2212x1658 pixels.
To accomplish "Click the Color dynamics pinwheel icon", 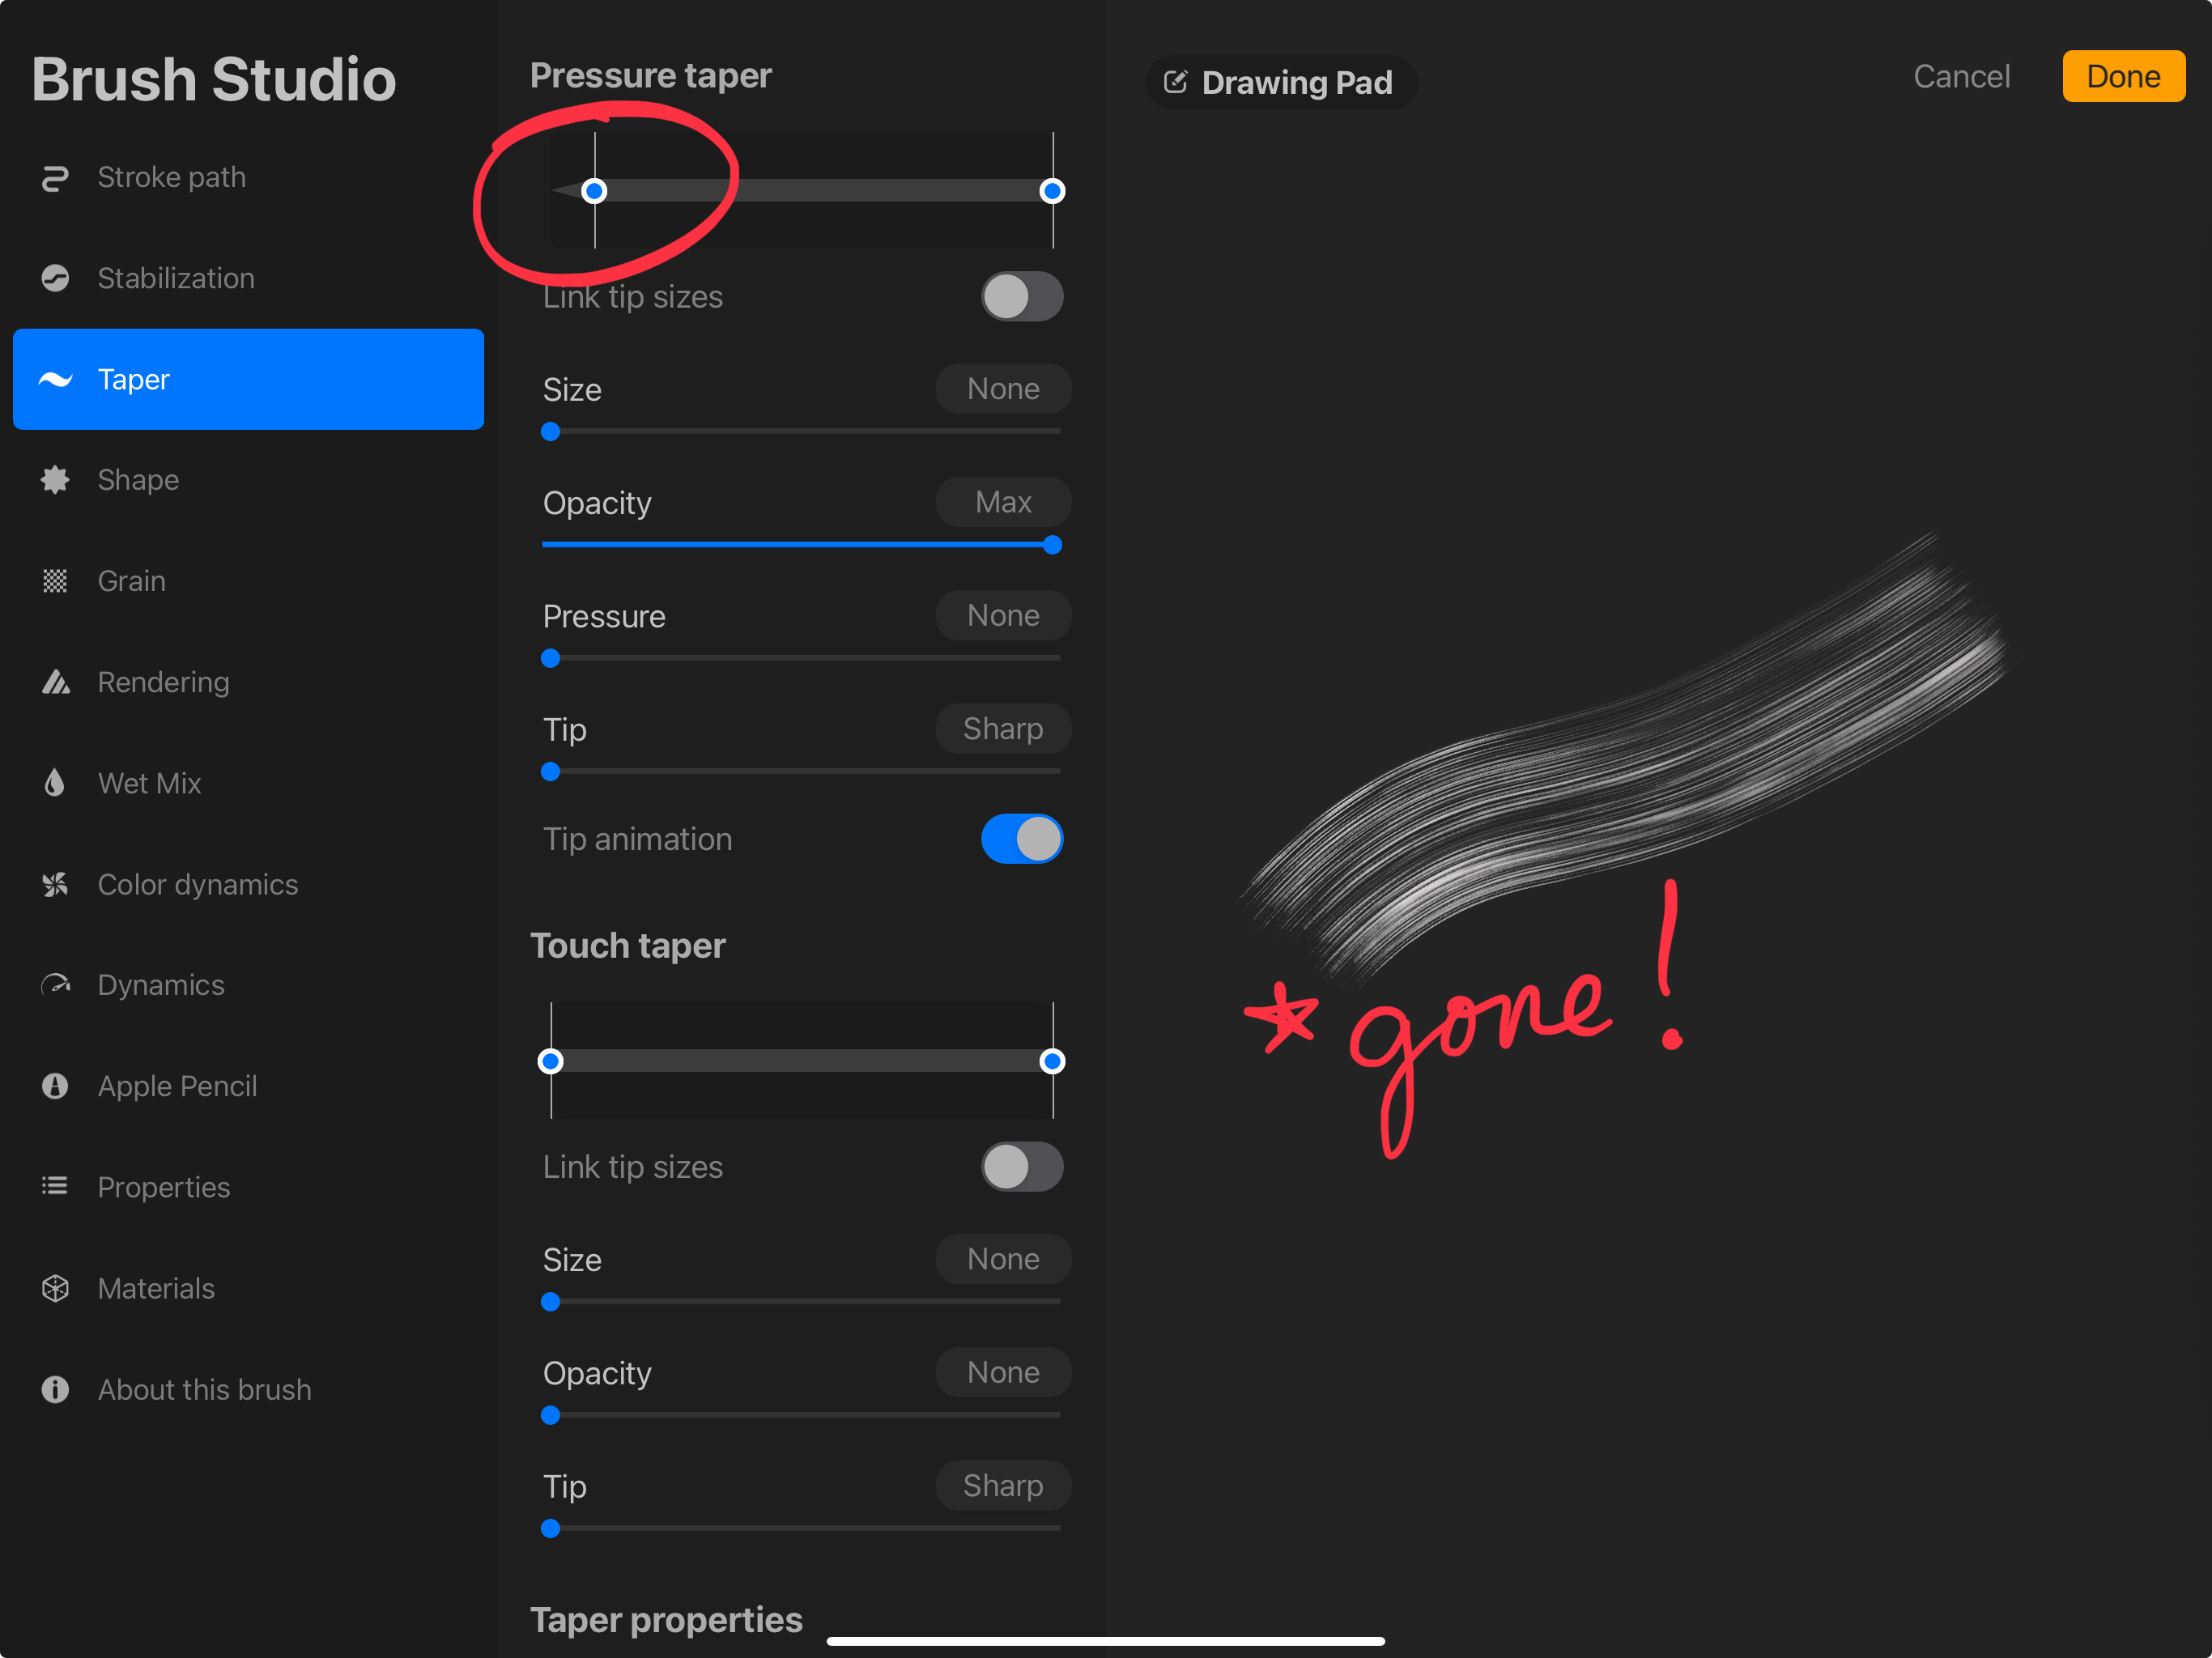I will tap(55, 884).
